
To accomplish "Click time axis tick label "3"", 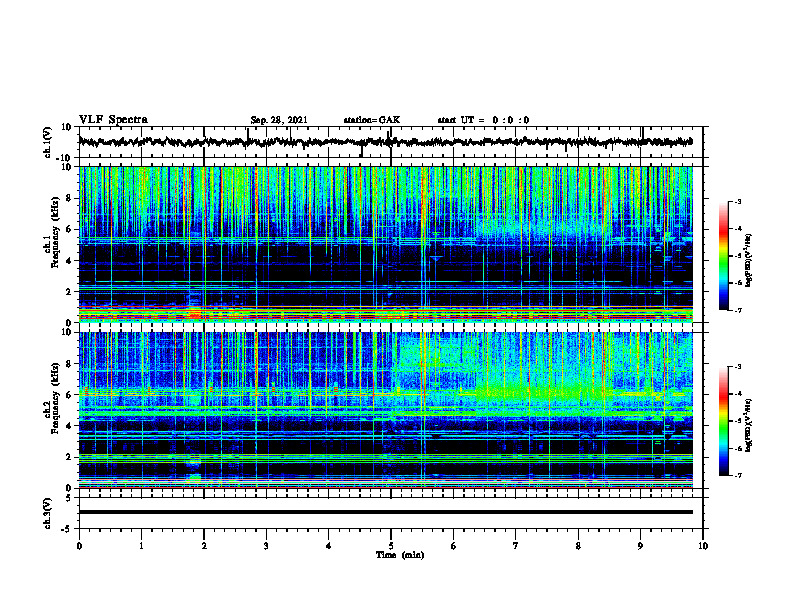I will click(x=266, y=546).
